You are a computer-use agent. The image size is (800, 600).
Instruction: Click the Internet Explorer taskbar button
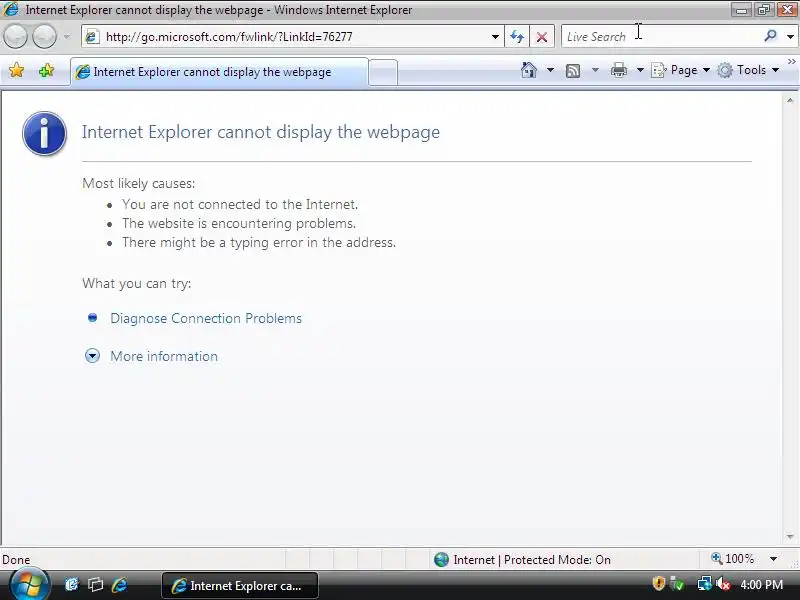pyautogui.click(x=240, y=585)
